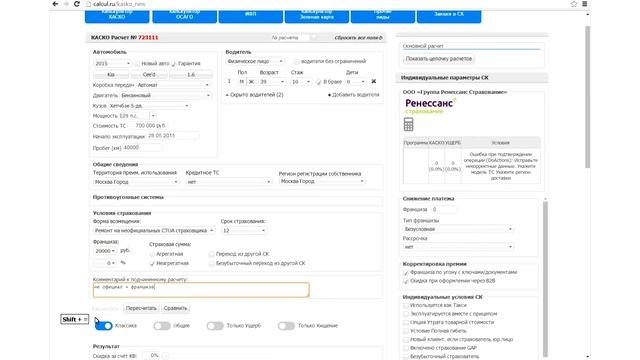Open Коробка передач dropdown
This screenshot has height=360, width=640.
tap(173, 85)
